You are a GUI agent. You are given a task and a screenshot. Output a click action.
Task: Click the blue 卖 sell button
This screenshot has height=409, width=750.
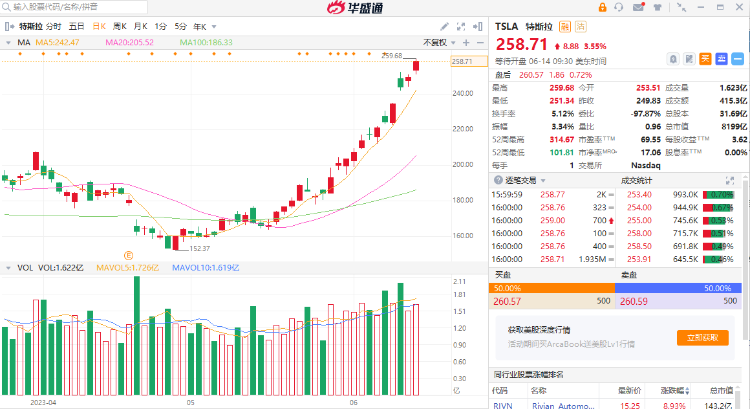click(721, 59)
